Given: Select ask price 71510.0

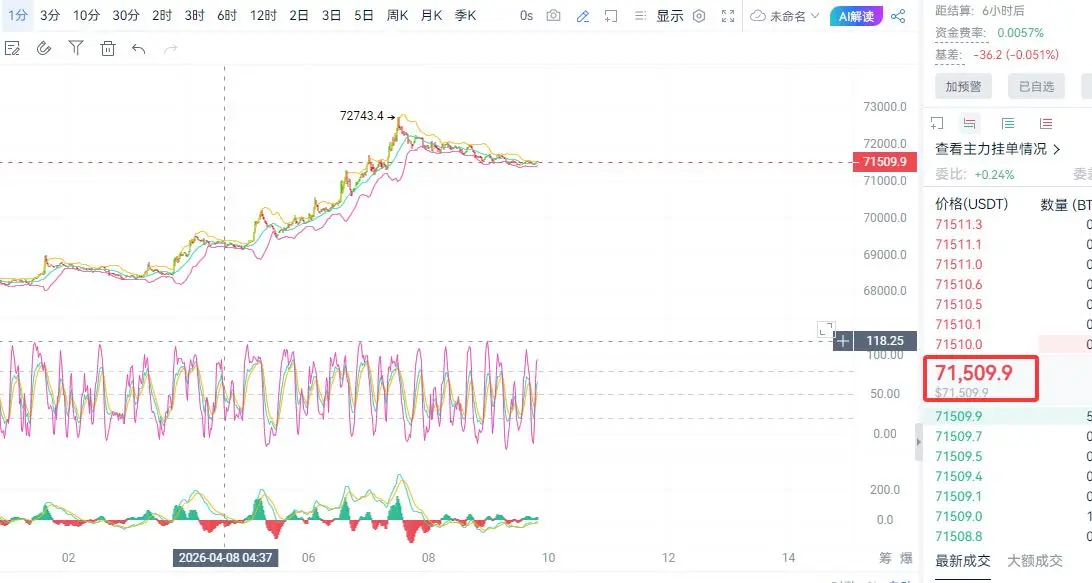Looking at the screenshot, I should (x=958, y=344).
